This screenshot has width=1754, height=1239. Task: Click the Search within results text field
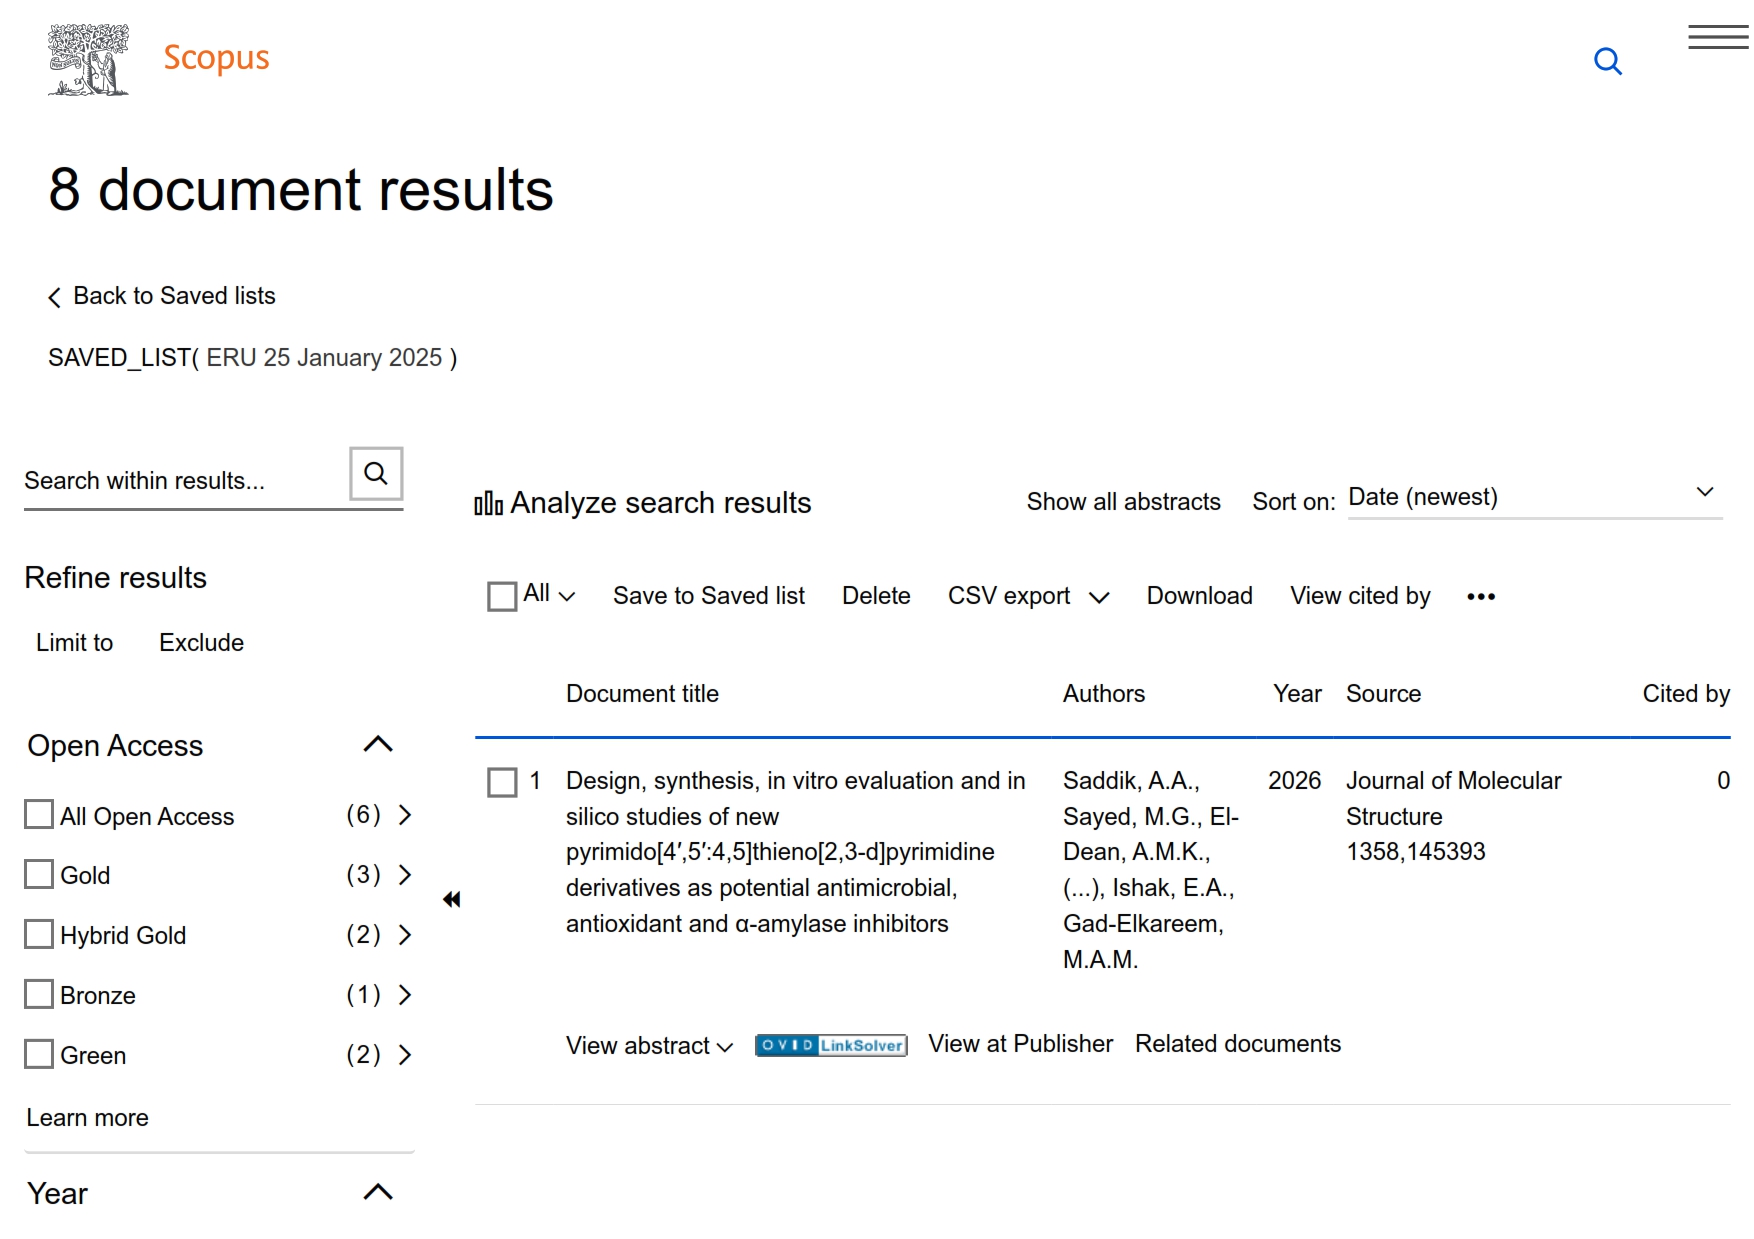180,481
